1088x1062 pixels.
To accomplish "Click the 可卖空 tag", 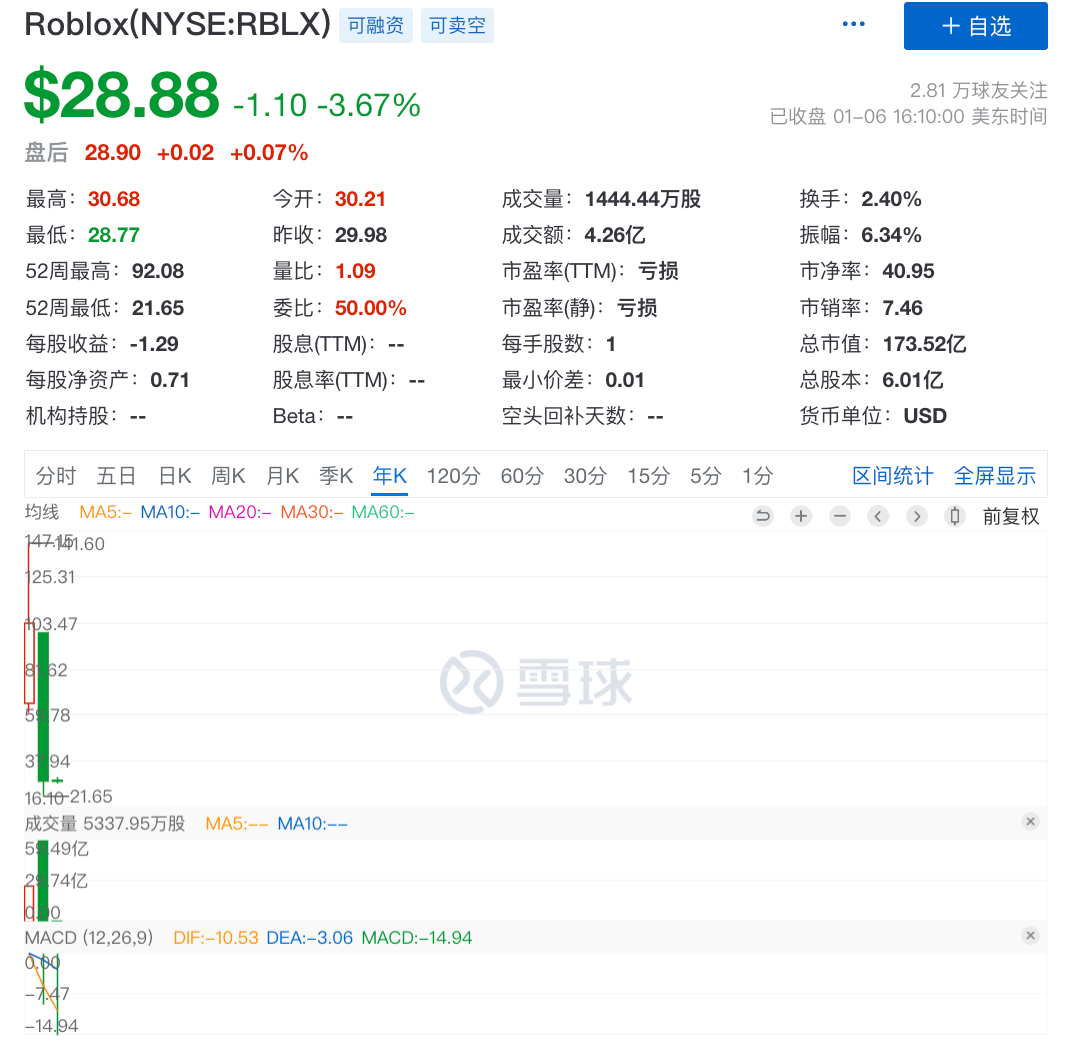I will (457, 26).
